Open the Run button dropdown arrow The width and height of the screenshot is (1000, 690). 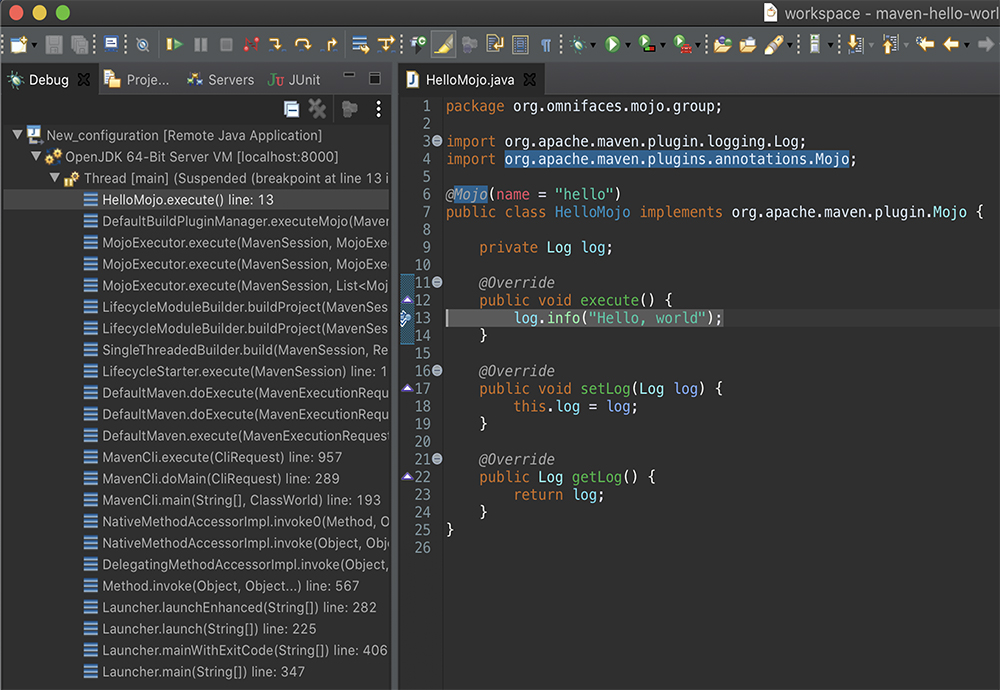click(627, 45)
